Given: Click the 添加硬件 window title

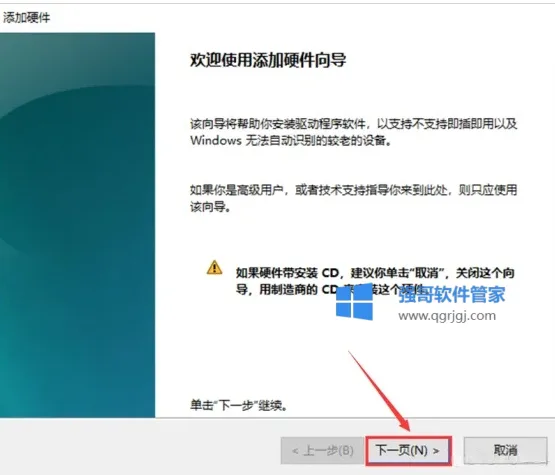Looking at the screenshot, I should 27,17.
